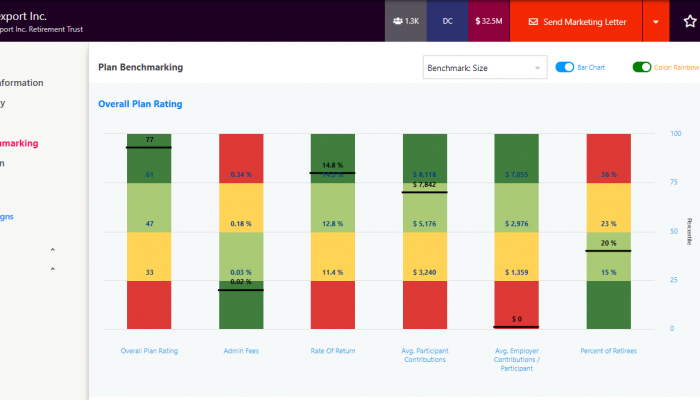Select the Benchmarking sidebar item

pos(20,143)
